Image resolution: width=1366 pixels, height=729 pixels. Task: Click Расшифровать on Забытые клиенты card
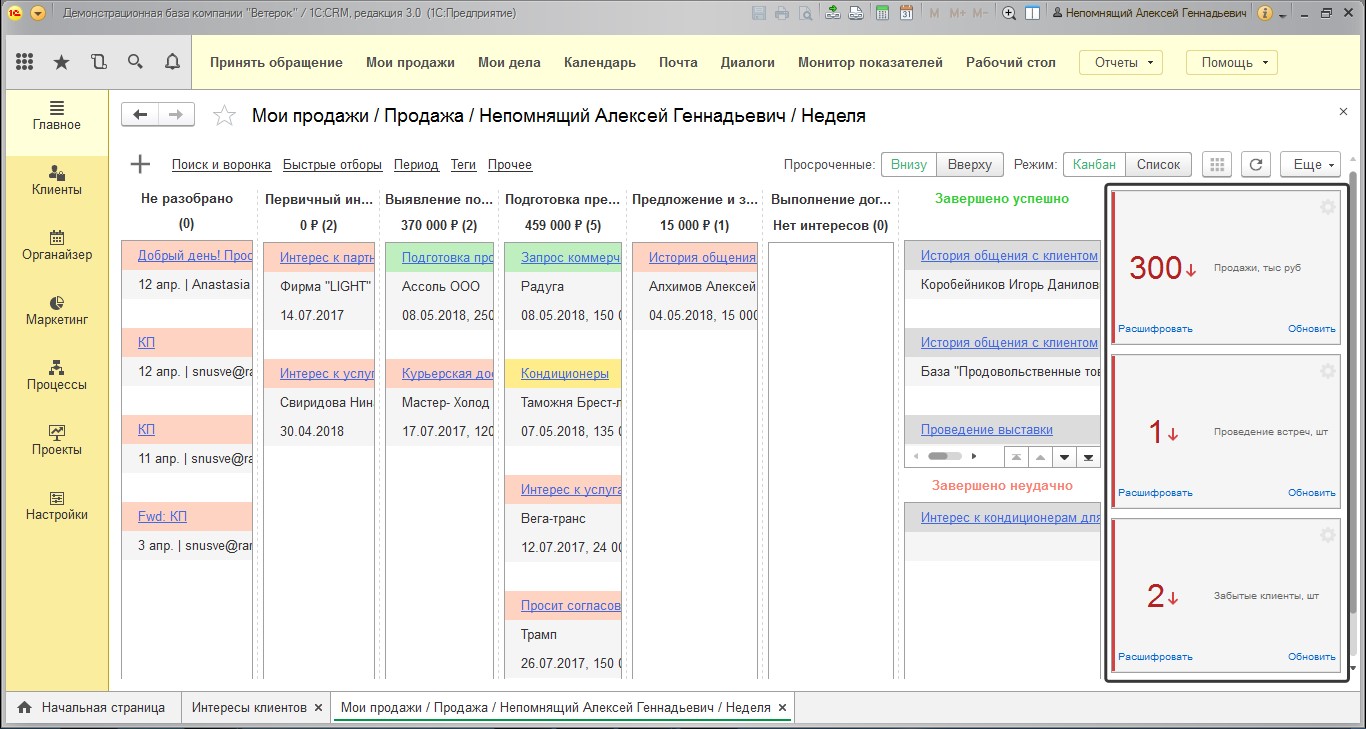click(x=1155, y=657)
